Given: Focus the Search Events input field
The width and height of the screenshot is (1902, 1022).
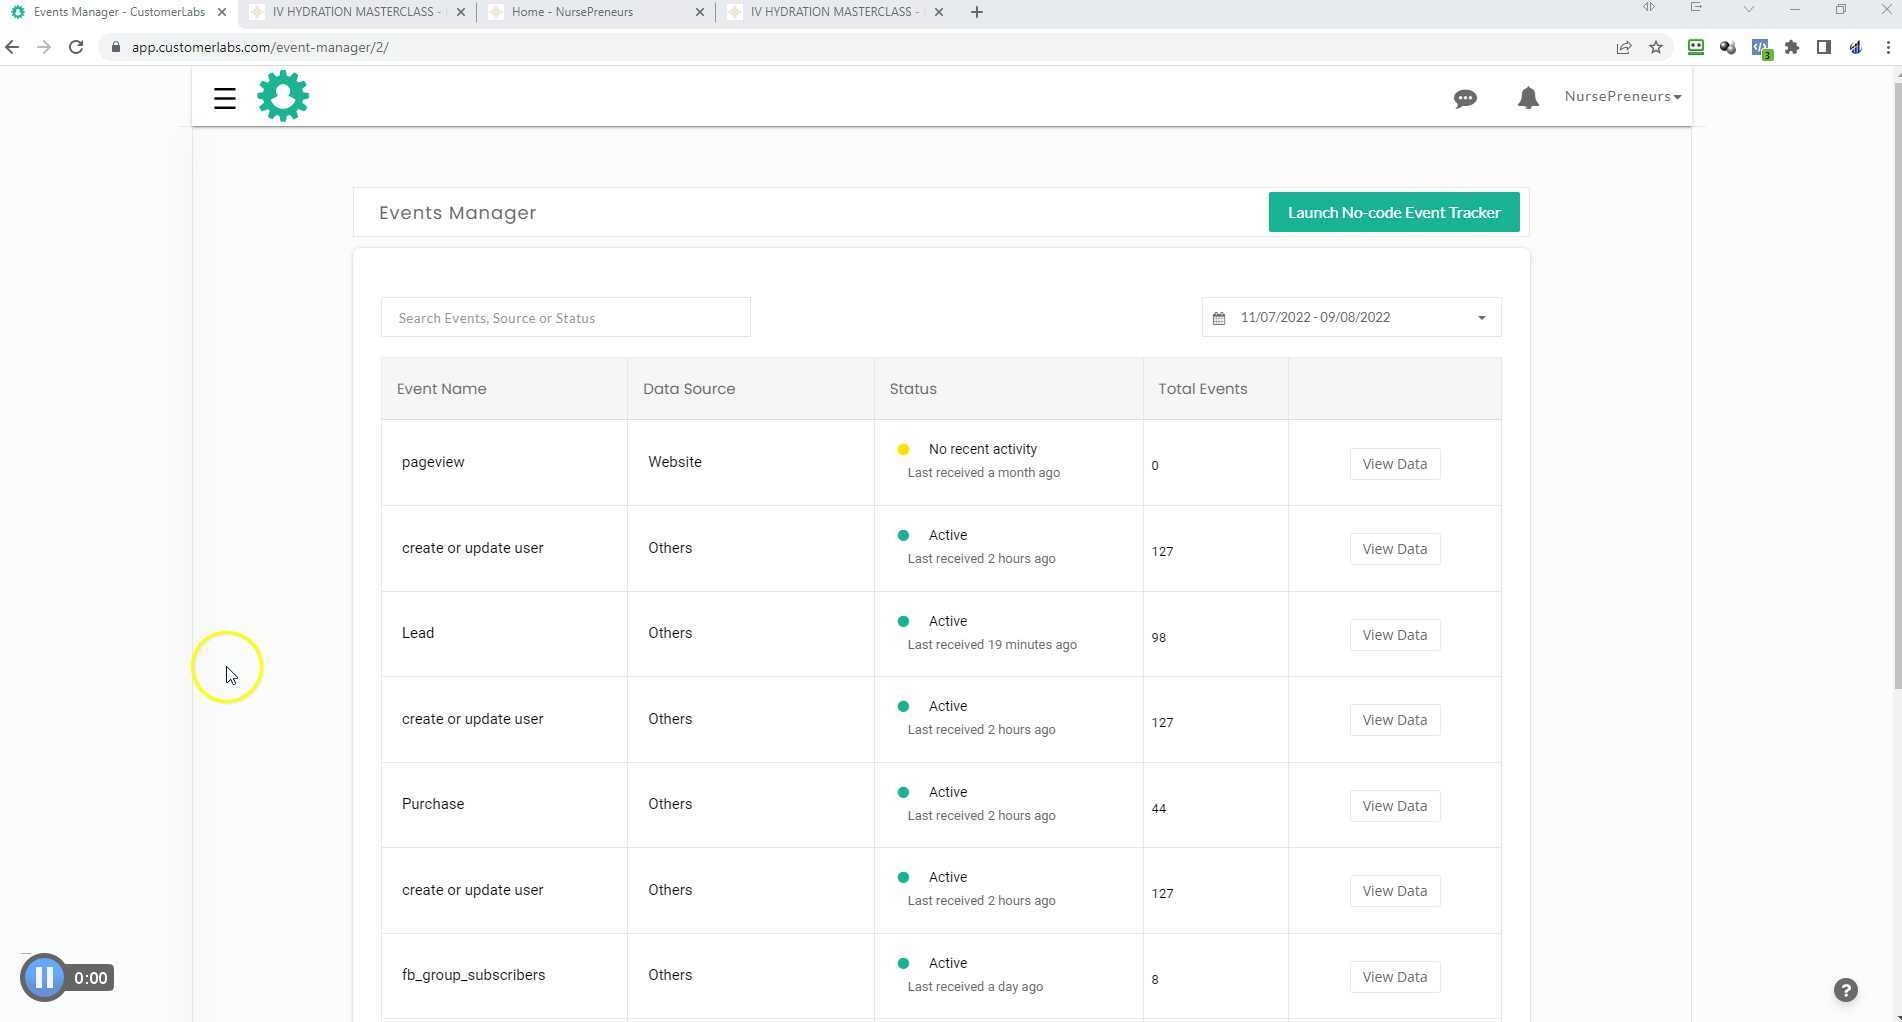Looking at the screenshot, I should coord(565,318).
